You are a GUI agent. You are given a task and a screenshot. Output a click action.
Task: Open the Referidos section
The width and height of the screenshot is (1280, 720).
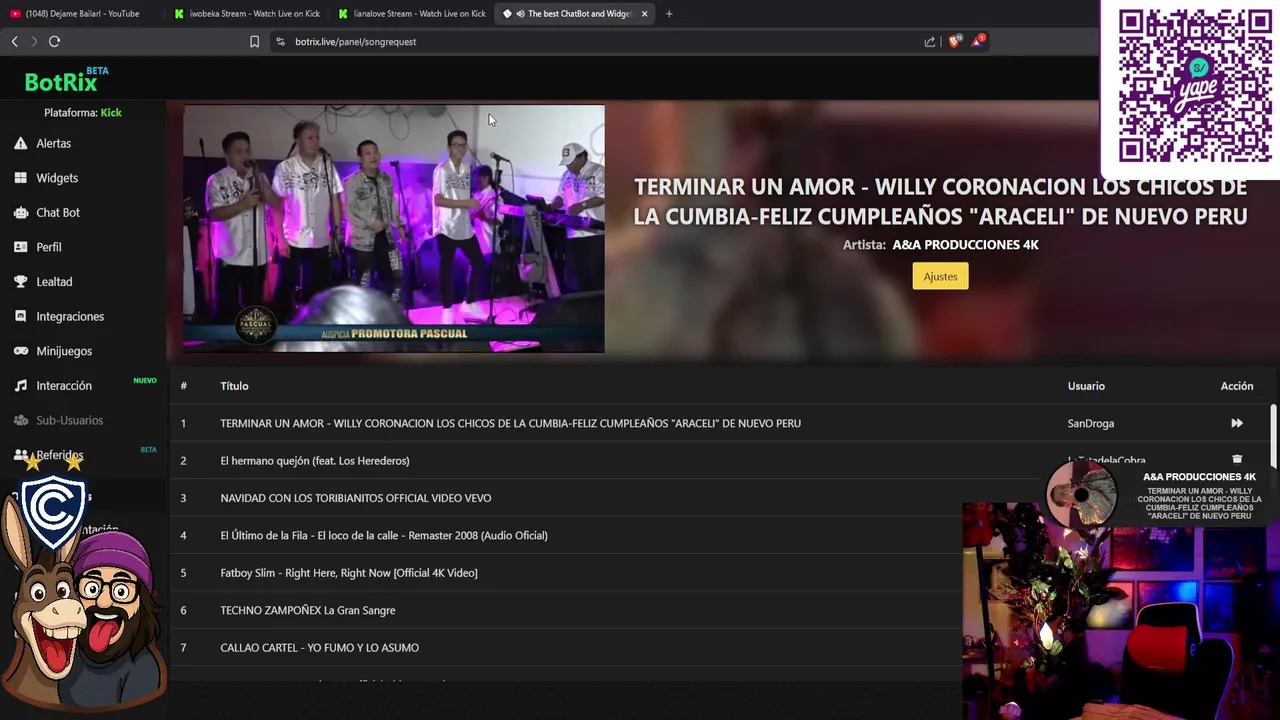click(59, 455)
